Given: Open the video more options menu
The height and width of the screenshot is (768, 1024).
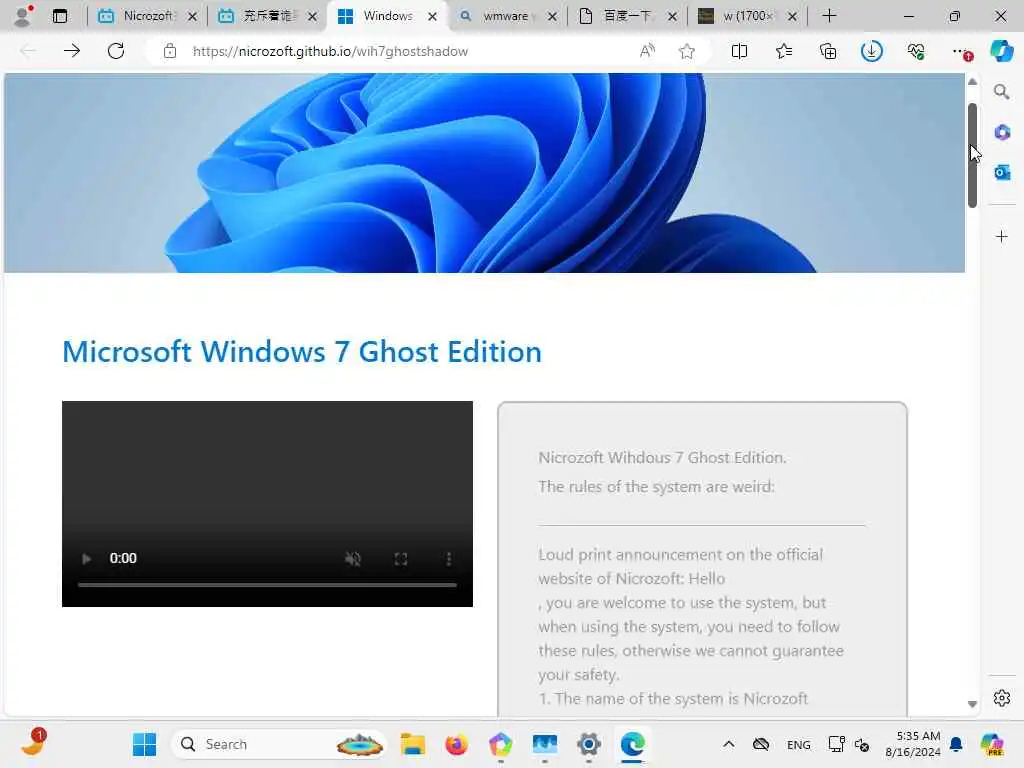Looking at the screenshot, I should click(449, 558).
